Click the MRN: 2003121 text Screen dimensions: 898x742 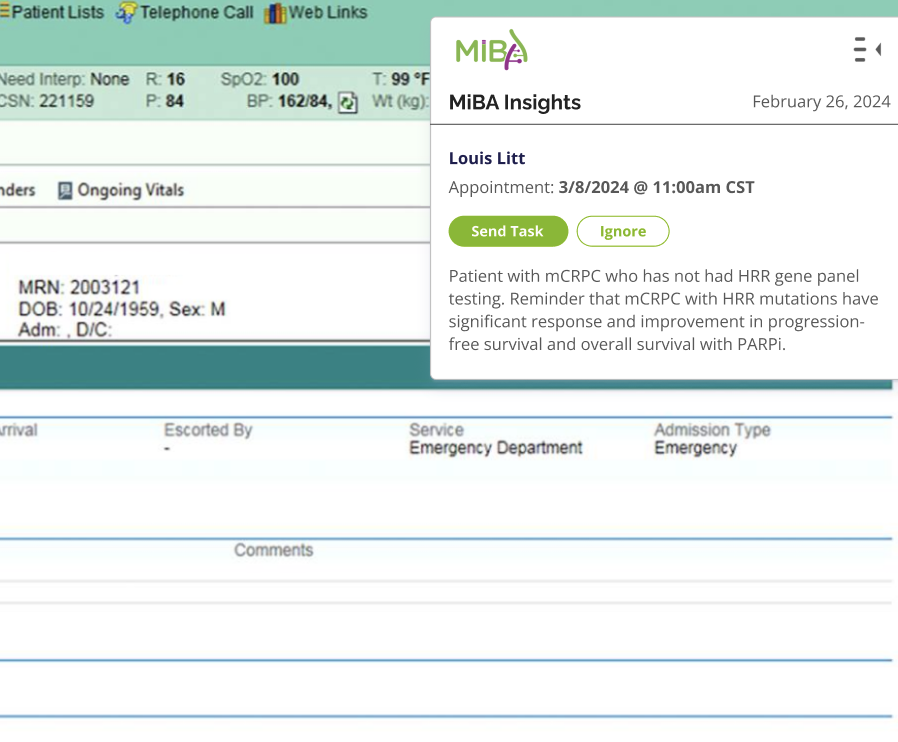[x=79, y=287]
